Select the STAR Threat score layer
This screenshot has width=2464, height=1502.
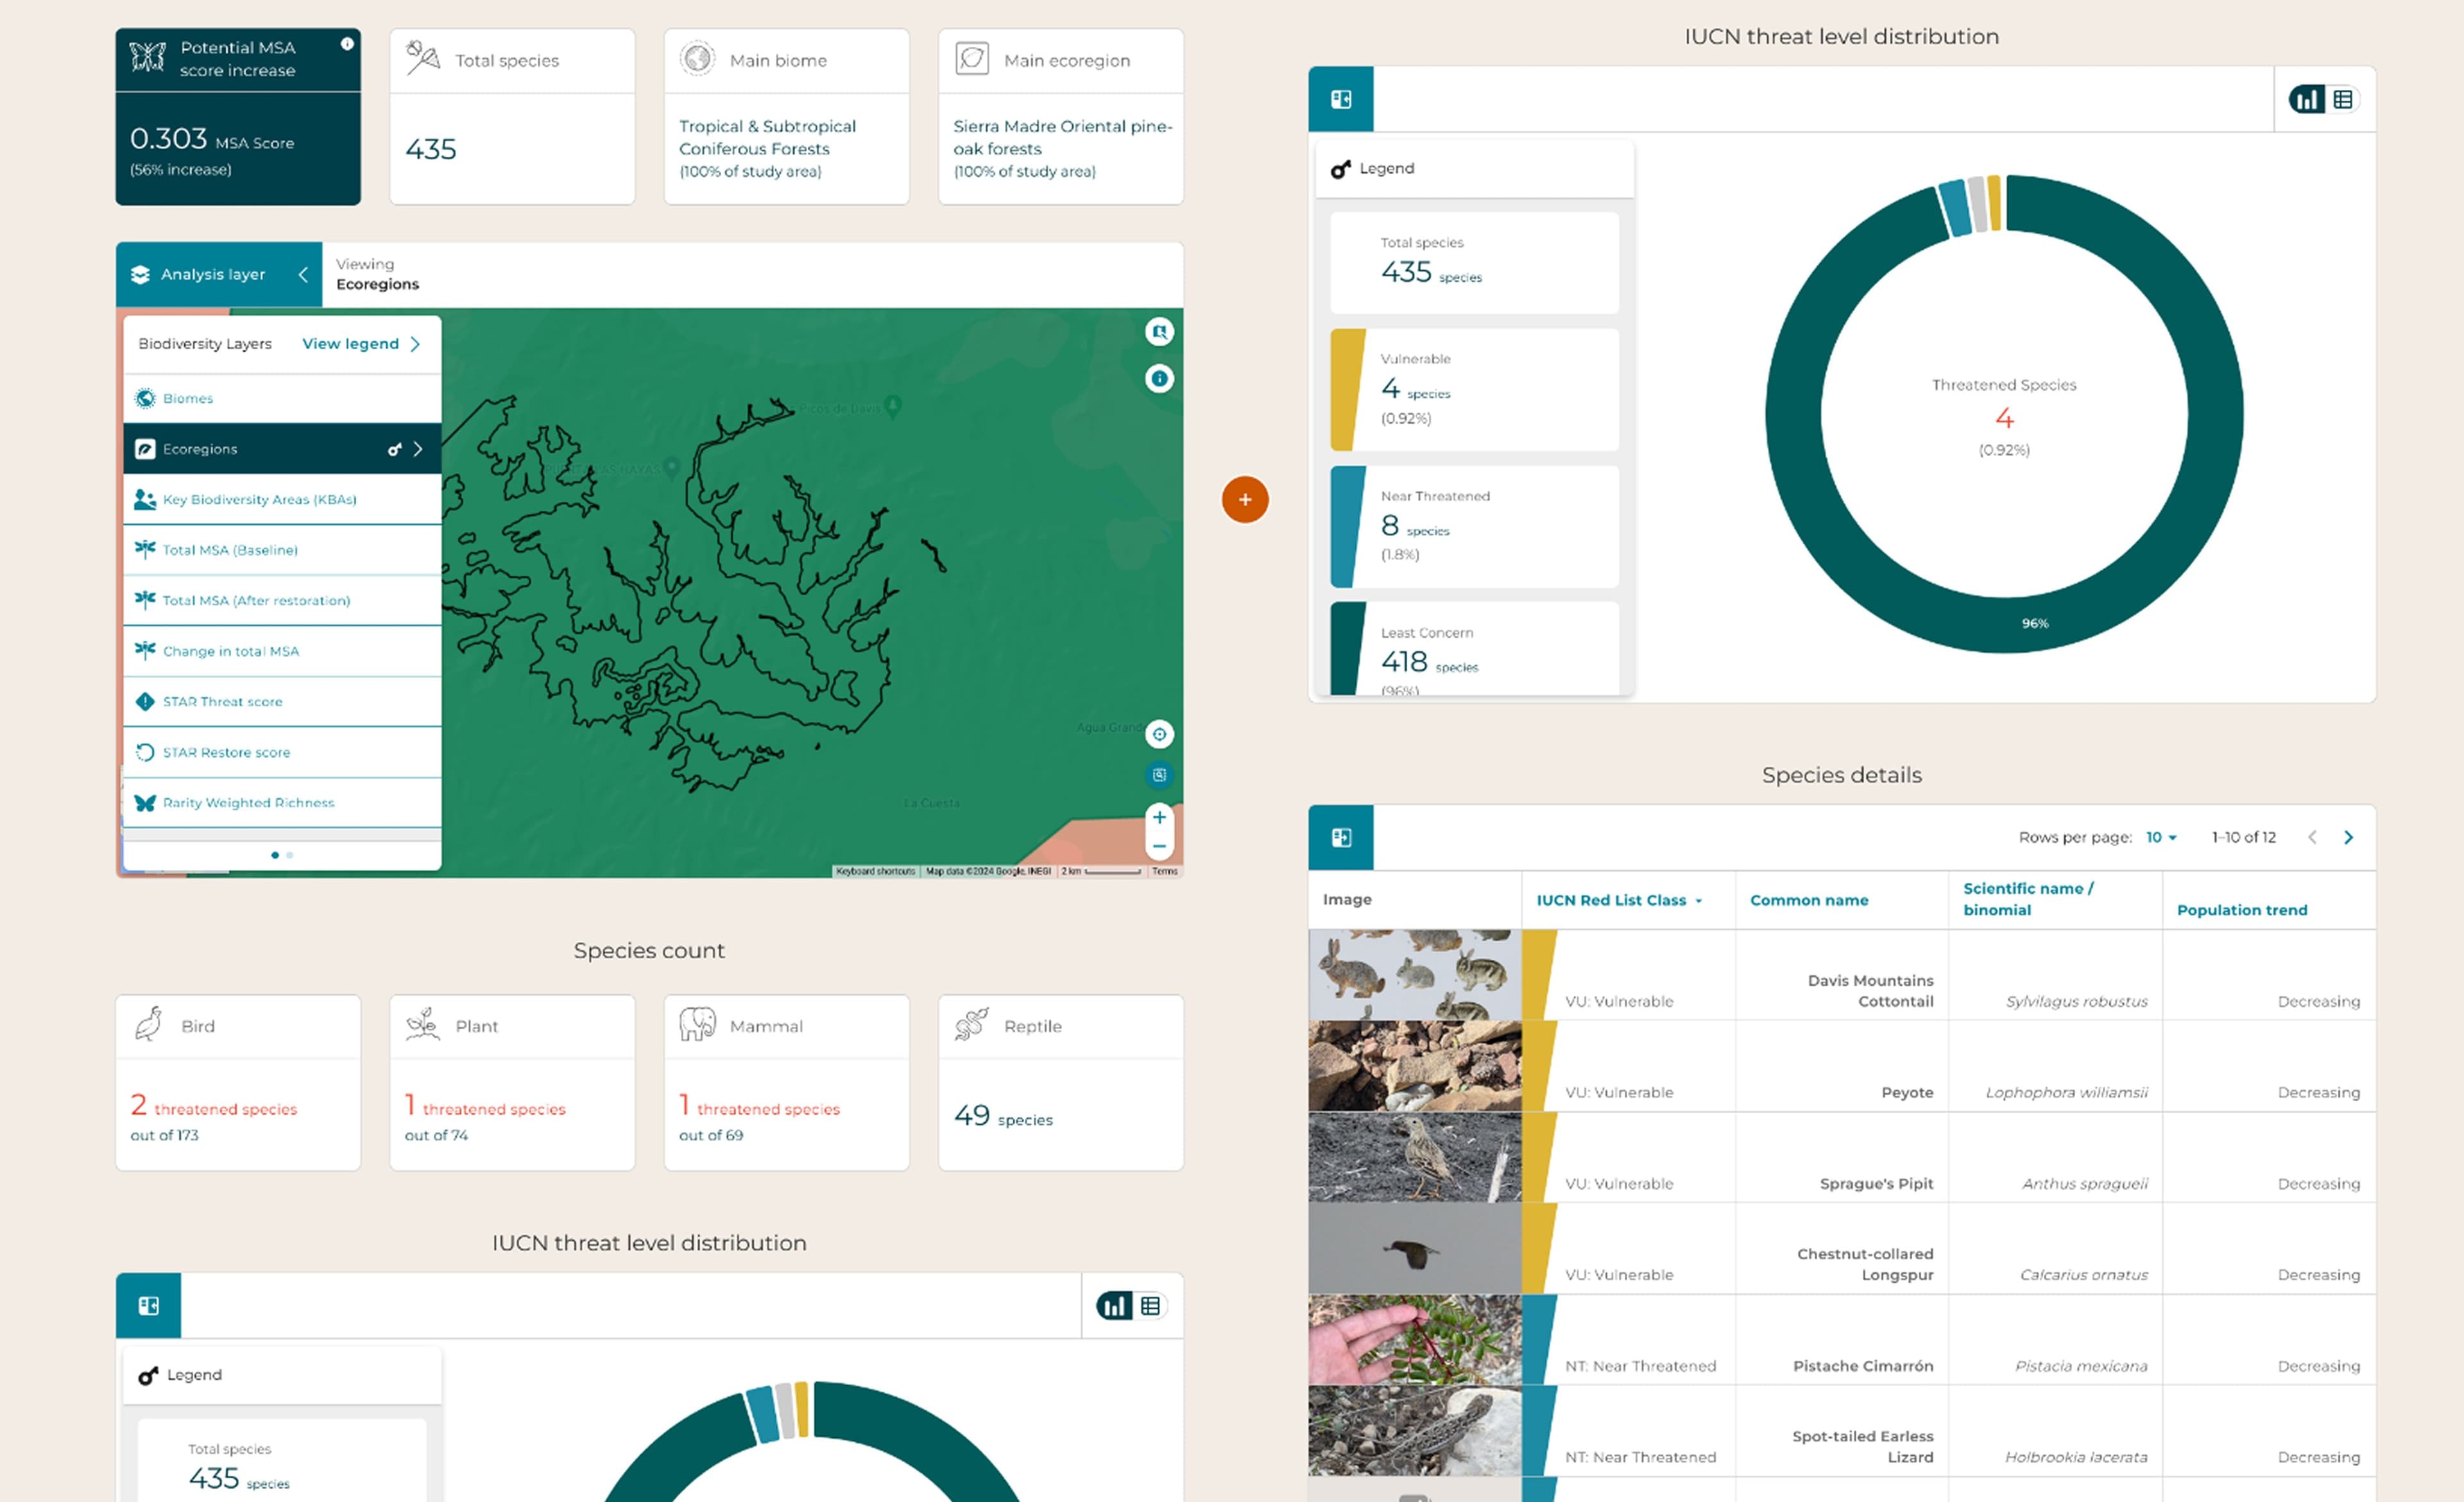coord(222,702)
